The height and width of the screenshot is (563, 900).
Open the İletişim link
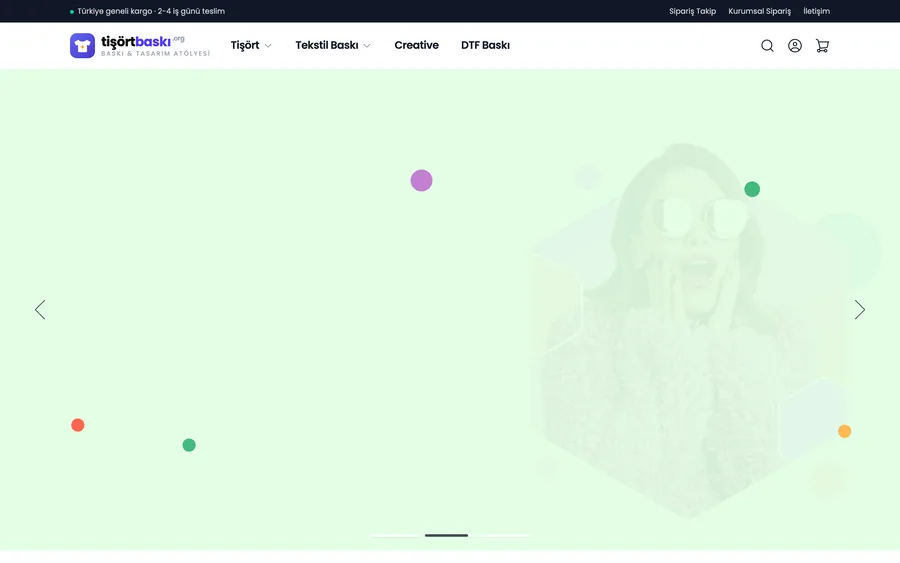pos(816,11)
